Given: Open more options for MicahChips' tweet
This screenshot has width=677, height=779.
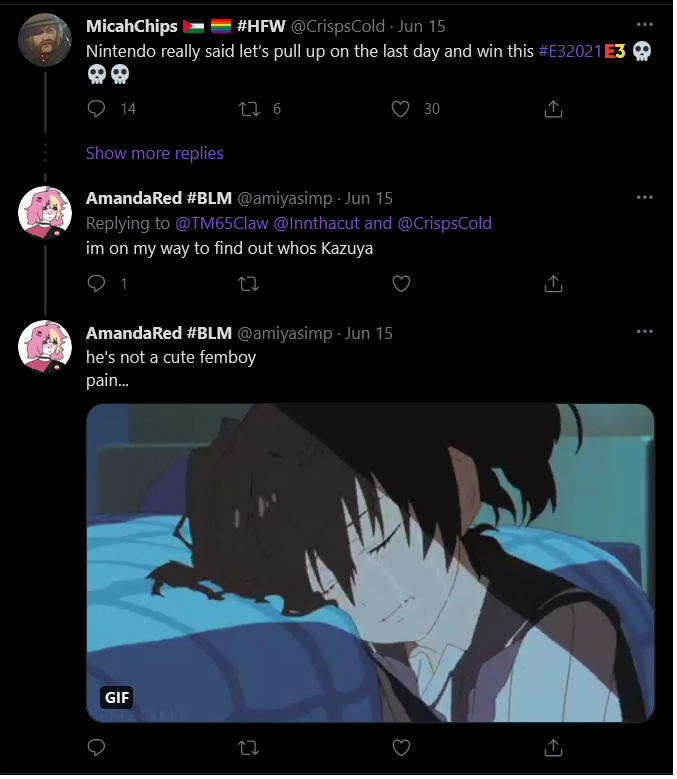Looking at the screenshot, I should point(644,24).
